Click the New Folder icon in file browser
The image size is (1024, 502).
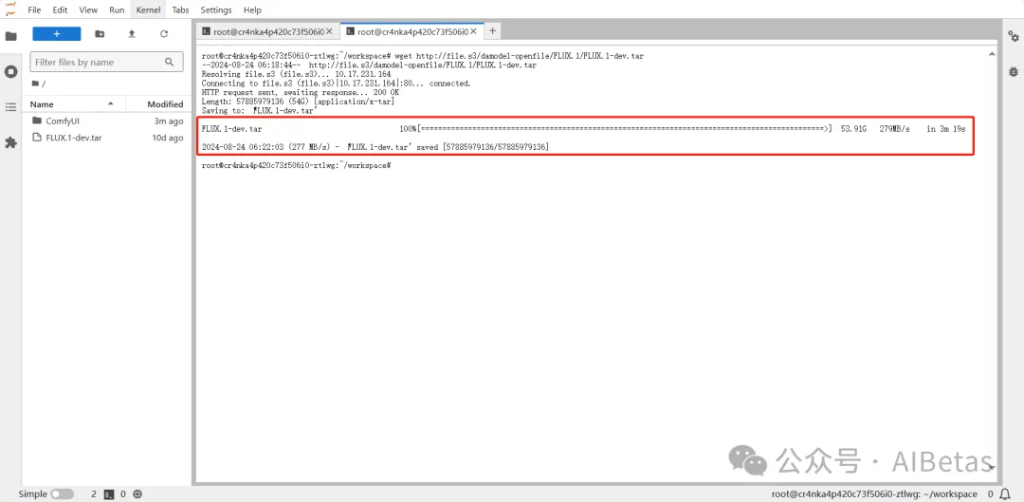[x=99, y=34]
